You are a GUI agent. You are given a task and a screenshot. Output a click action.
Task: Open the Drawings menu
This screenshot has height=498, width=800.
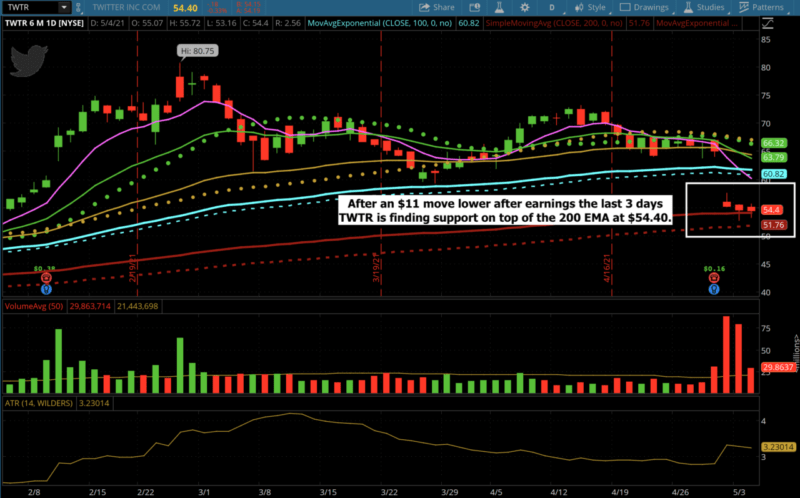click(x=644, y=7)
